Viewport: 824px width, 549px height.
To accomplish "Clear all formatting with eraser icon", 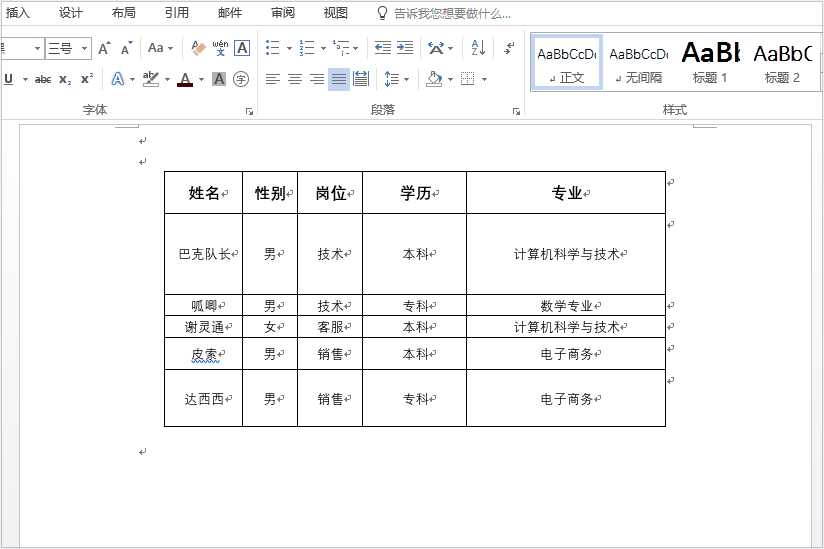I will click(198, 48).
